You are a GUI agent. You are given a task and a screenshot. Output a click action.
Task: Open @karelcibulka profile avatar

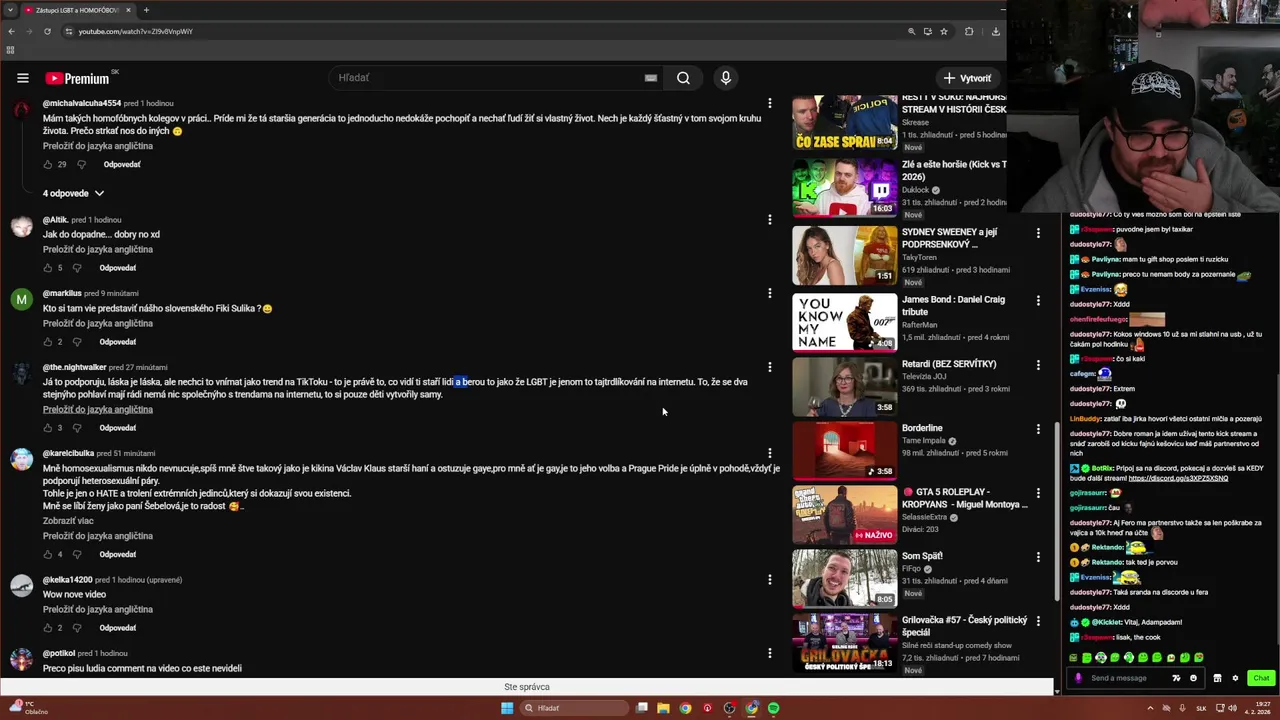point(21,459)
